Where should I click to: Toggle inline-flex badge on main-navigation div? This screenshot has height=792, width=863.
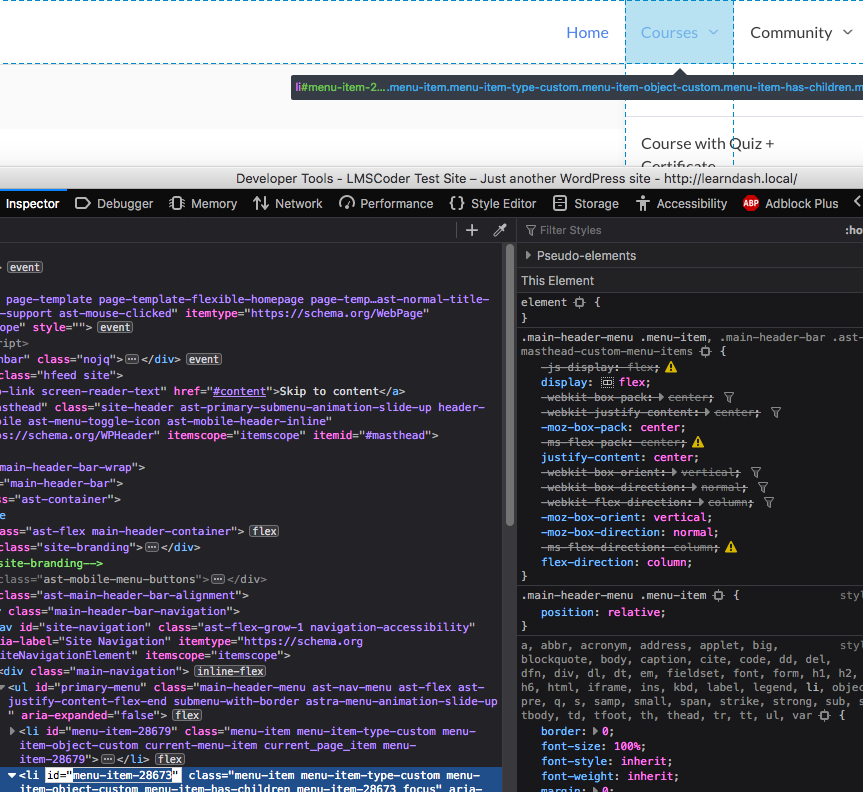click(229, 671)
